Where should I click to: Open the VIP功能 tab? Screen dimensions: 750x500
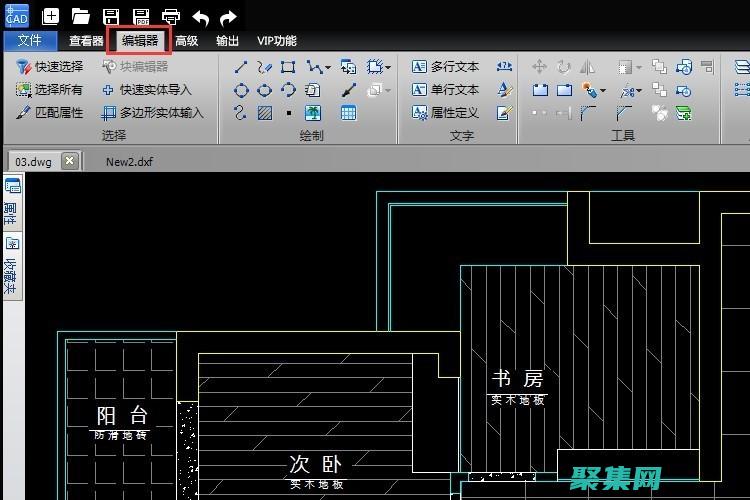pyautogui.click(x=276, y=41)
